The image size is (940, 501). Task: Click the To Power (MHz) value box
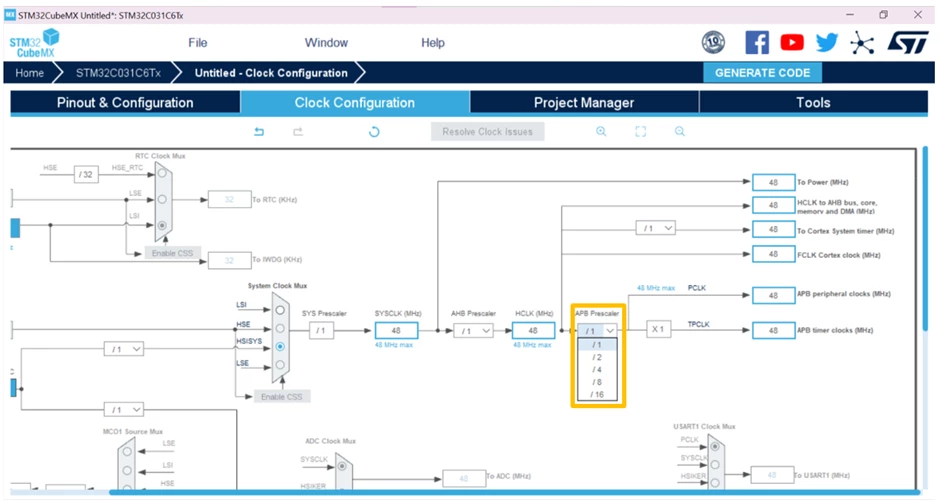point(773,182)
